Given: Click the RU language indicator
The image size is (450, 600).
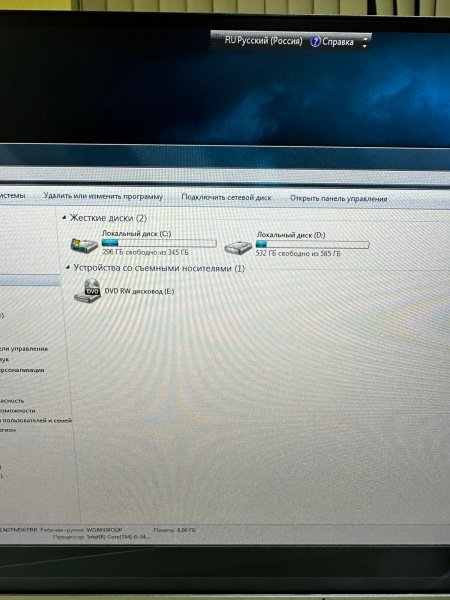Looking at the screenshot, I should point(230,40).
